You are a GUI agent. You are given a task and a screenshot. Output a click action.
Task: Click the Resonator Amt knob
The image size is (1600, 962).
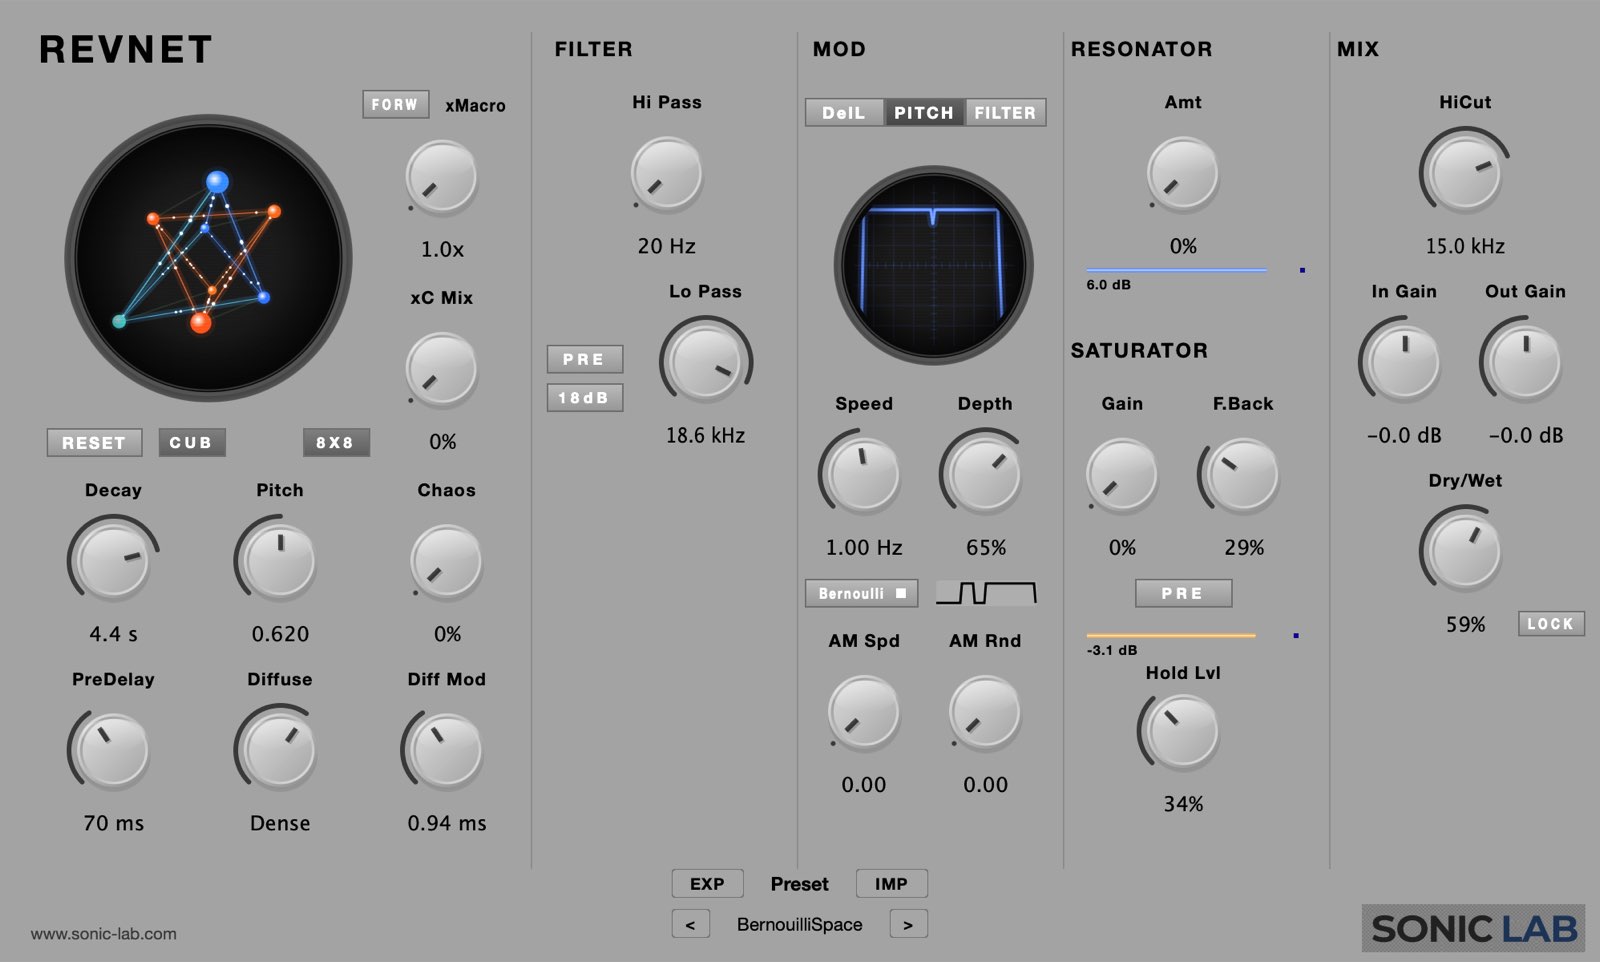point(1182,174)
